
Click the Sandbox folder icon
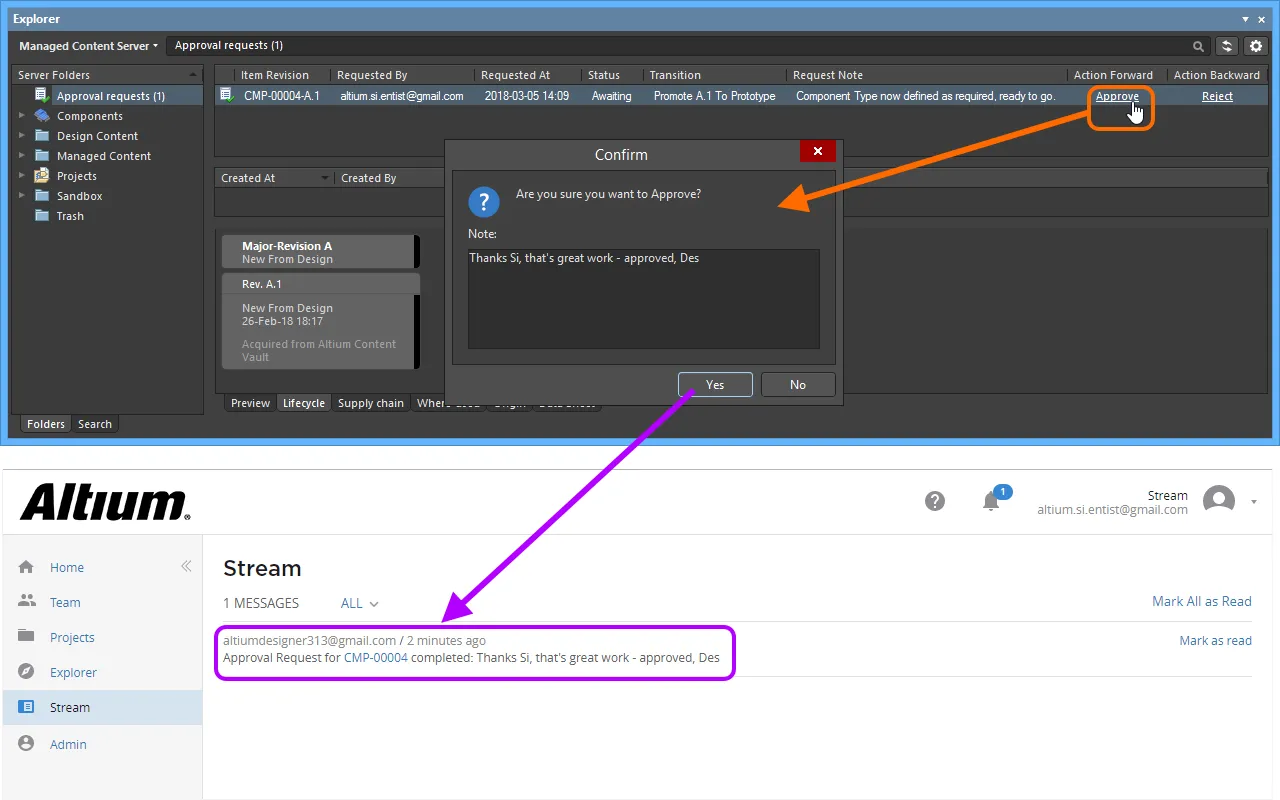click(x=42, y=196)
